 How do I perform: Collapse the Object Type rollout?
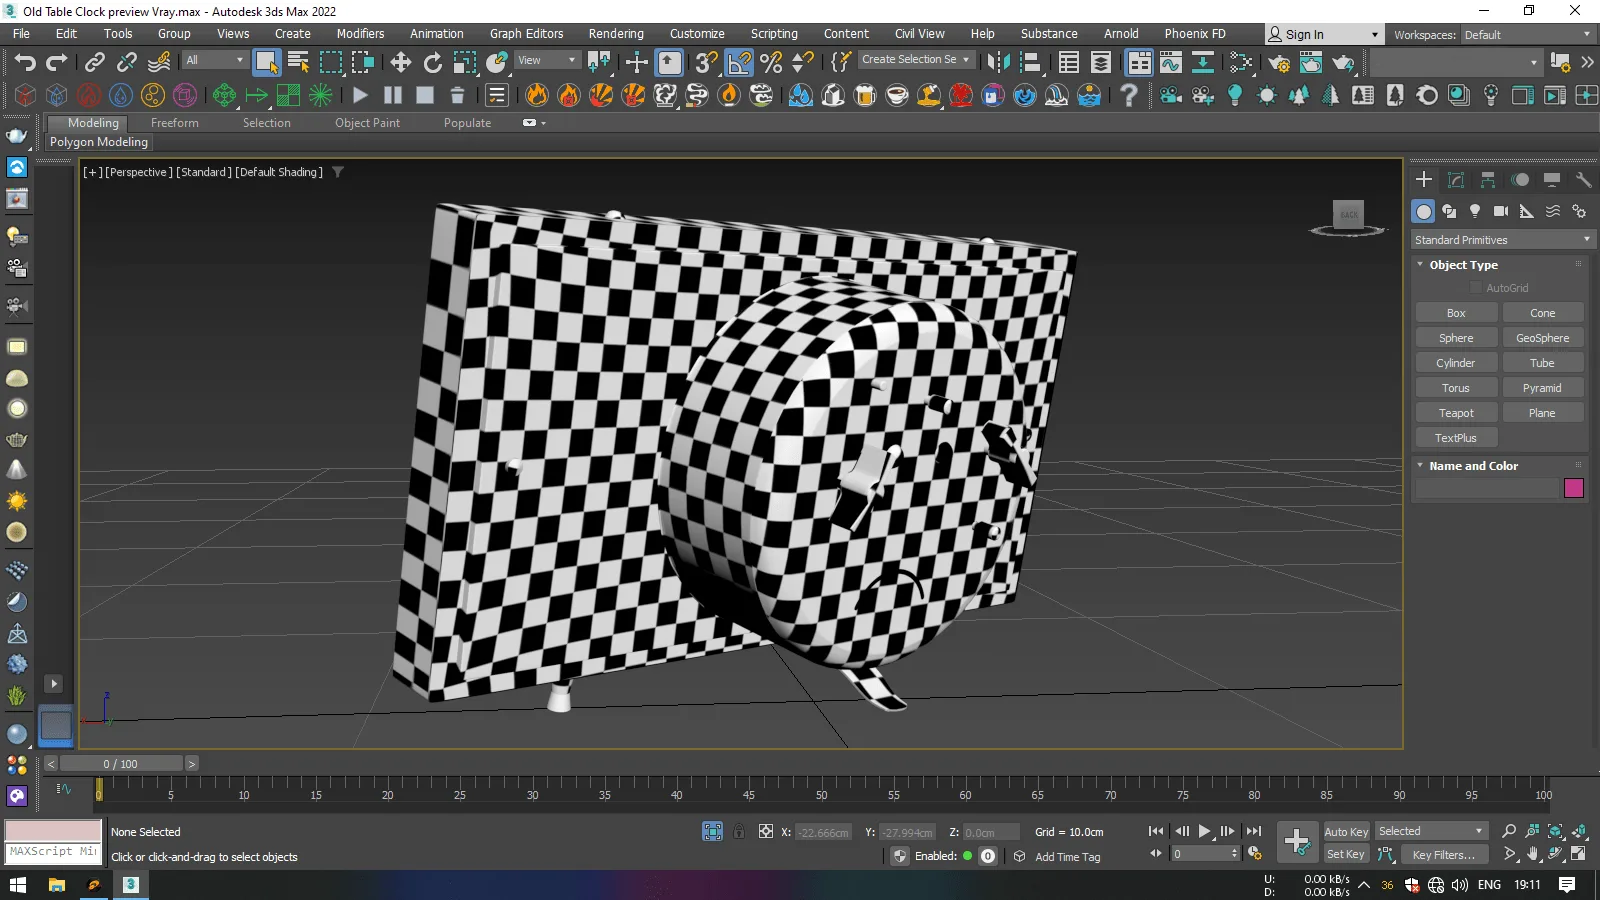[1463, 265]
